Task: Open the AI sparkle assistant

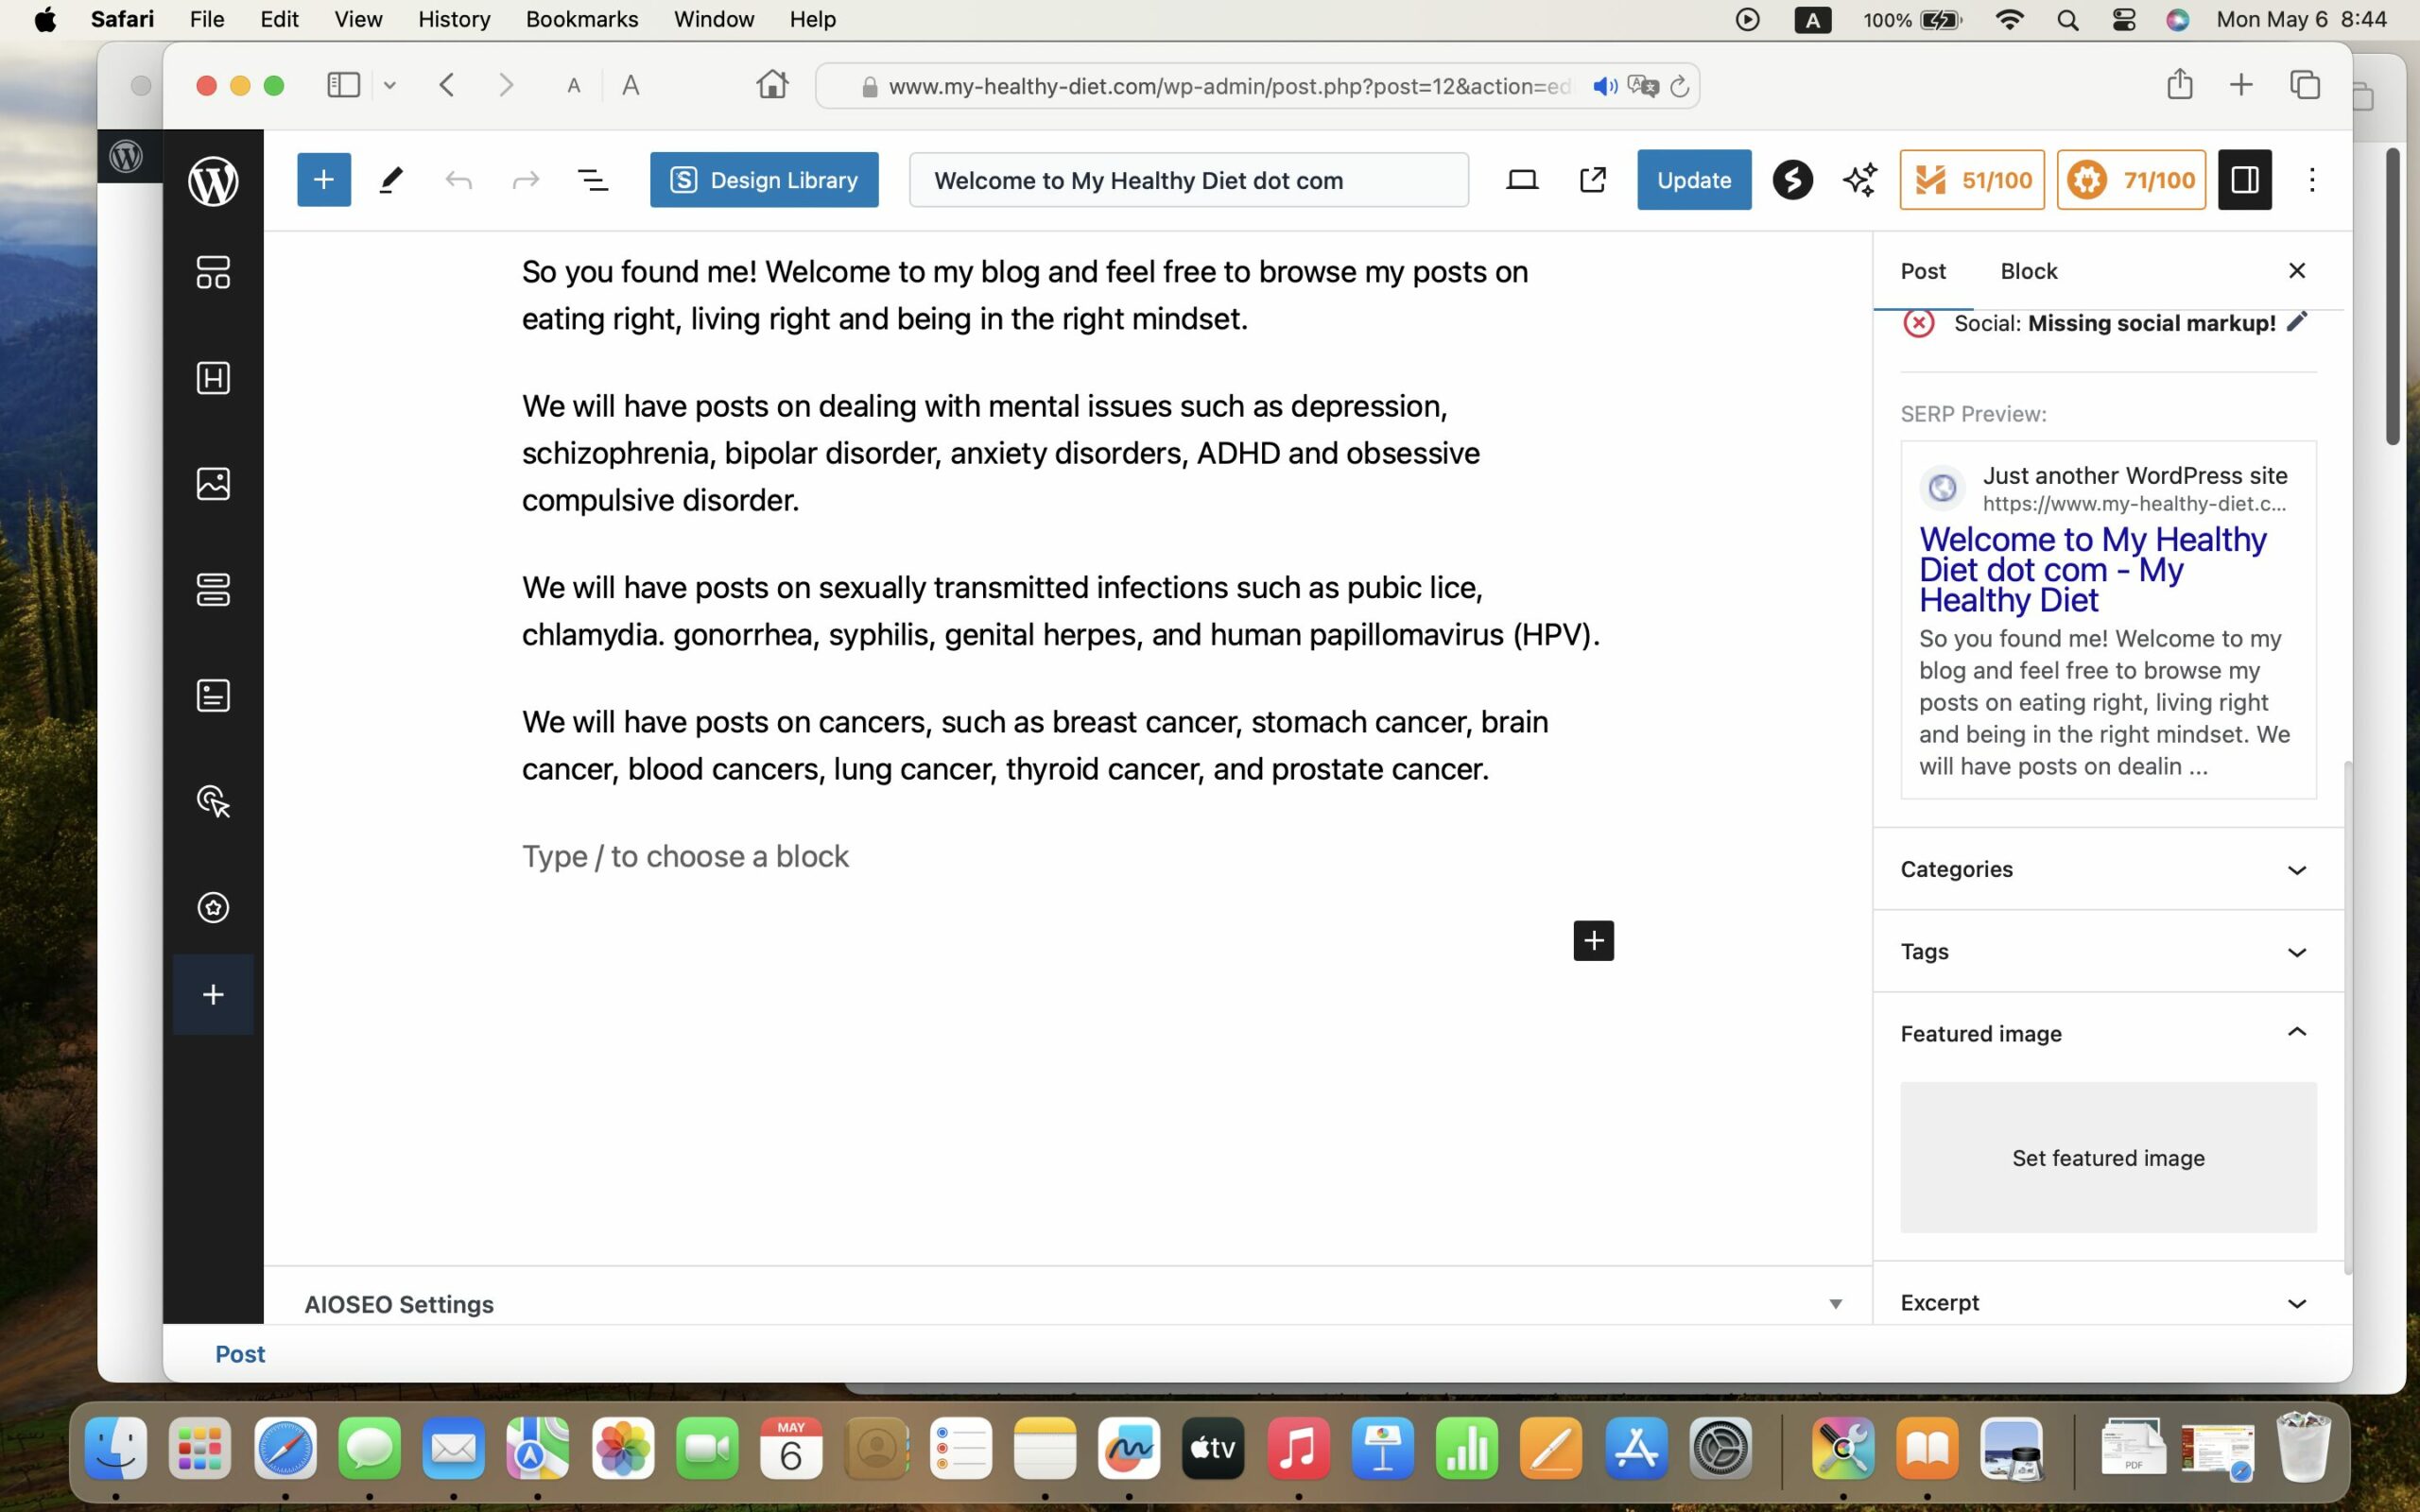Action: pos(1860,180)
